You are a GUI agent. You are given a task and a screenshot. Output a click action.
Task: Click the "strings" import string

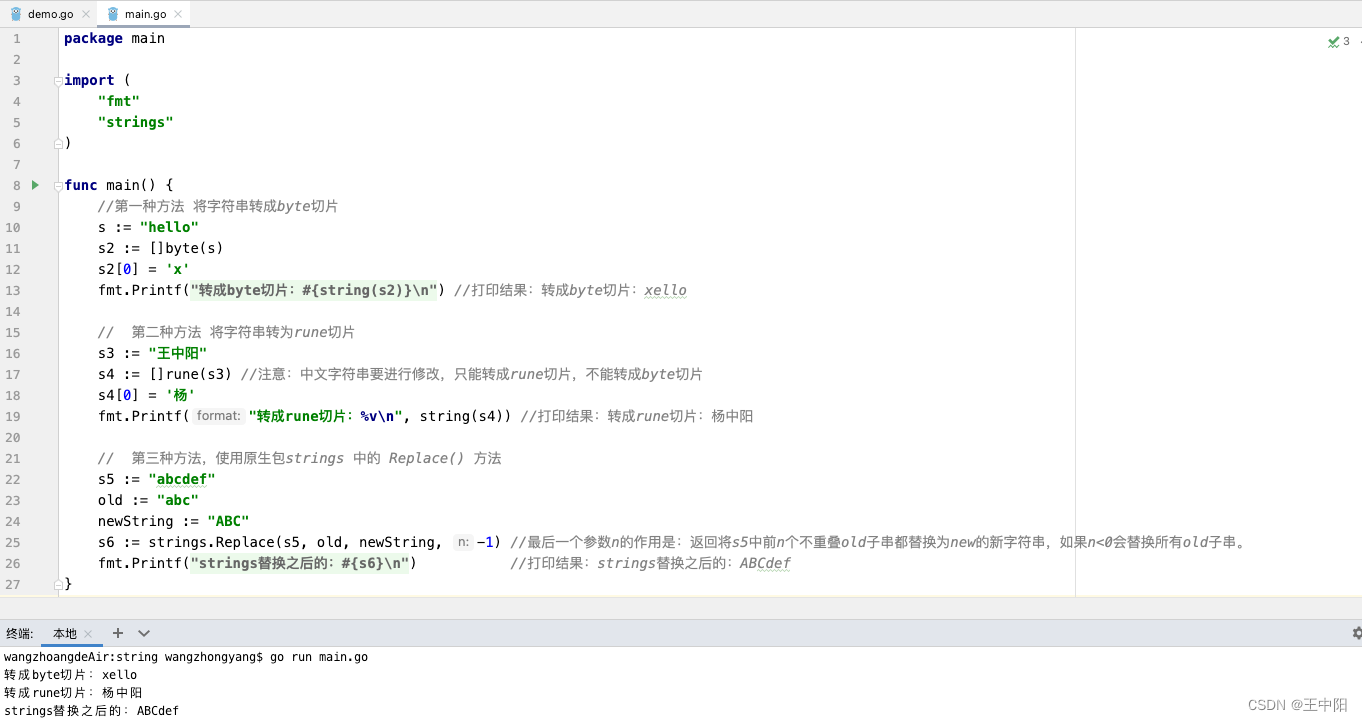click(x=136, y=122)
